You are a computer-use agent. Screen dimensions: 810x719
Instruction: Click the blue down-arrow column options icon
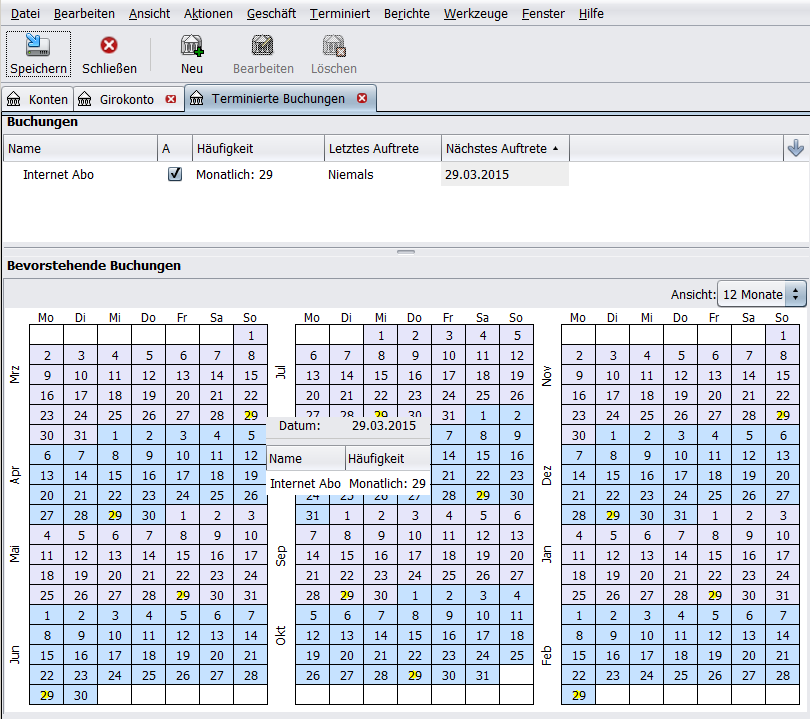pyautogui.click(x=795, y=148)
